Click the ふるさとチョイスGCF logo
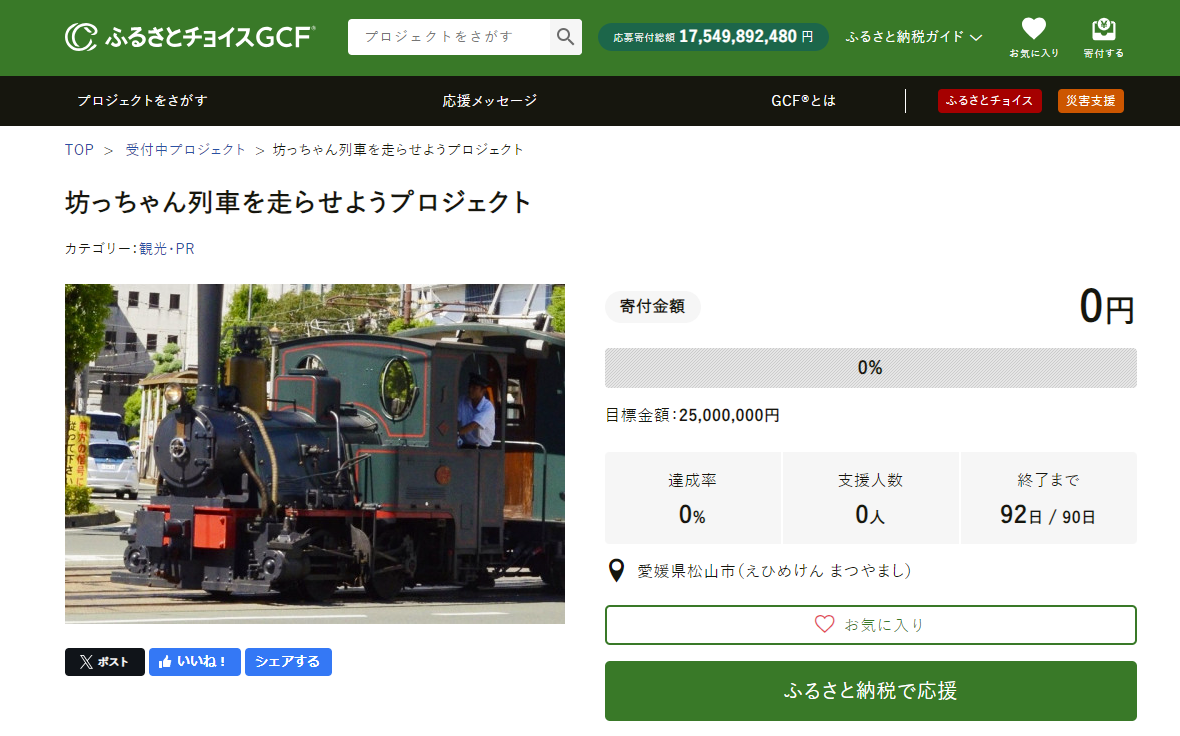This screenshot has width=1180, height=736. pos(190,37)
